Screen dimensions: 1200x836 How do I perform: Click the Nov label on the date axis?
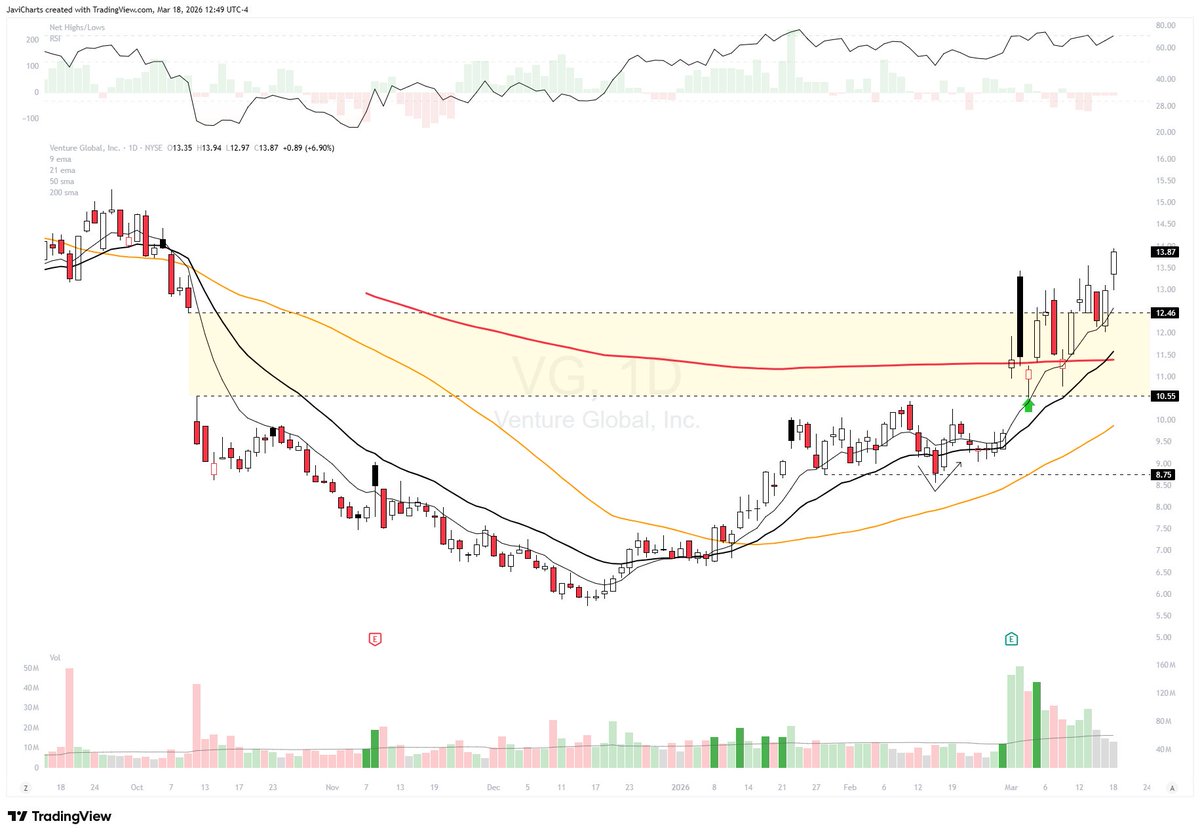click(332, 788)
